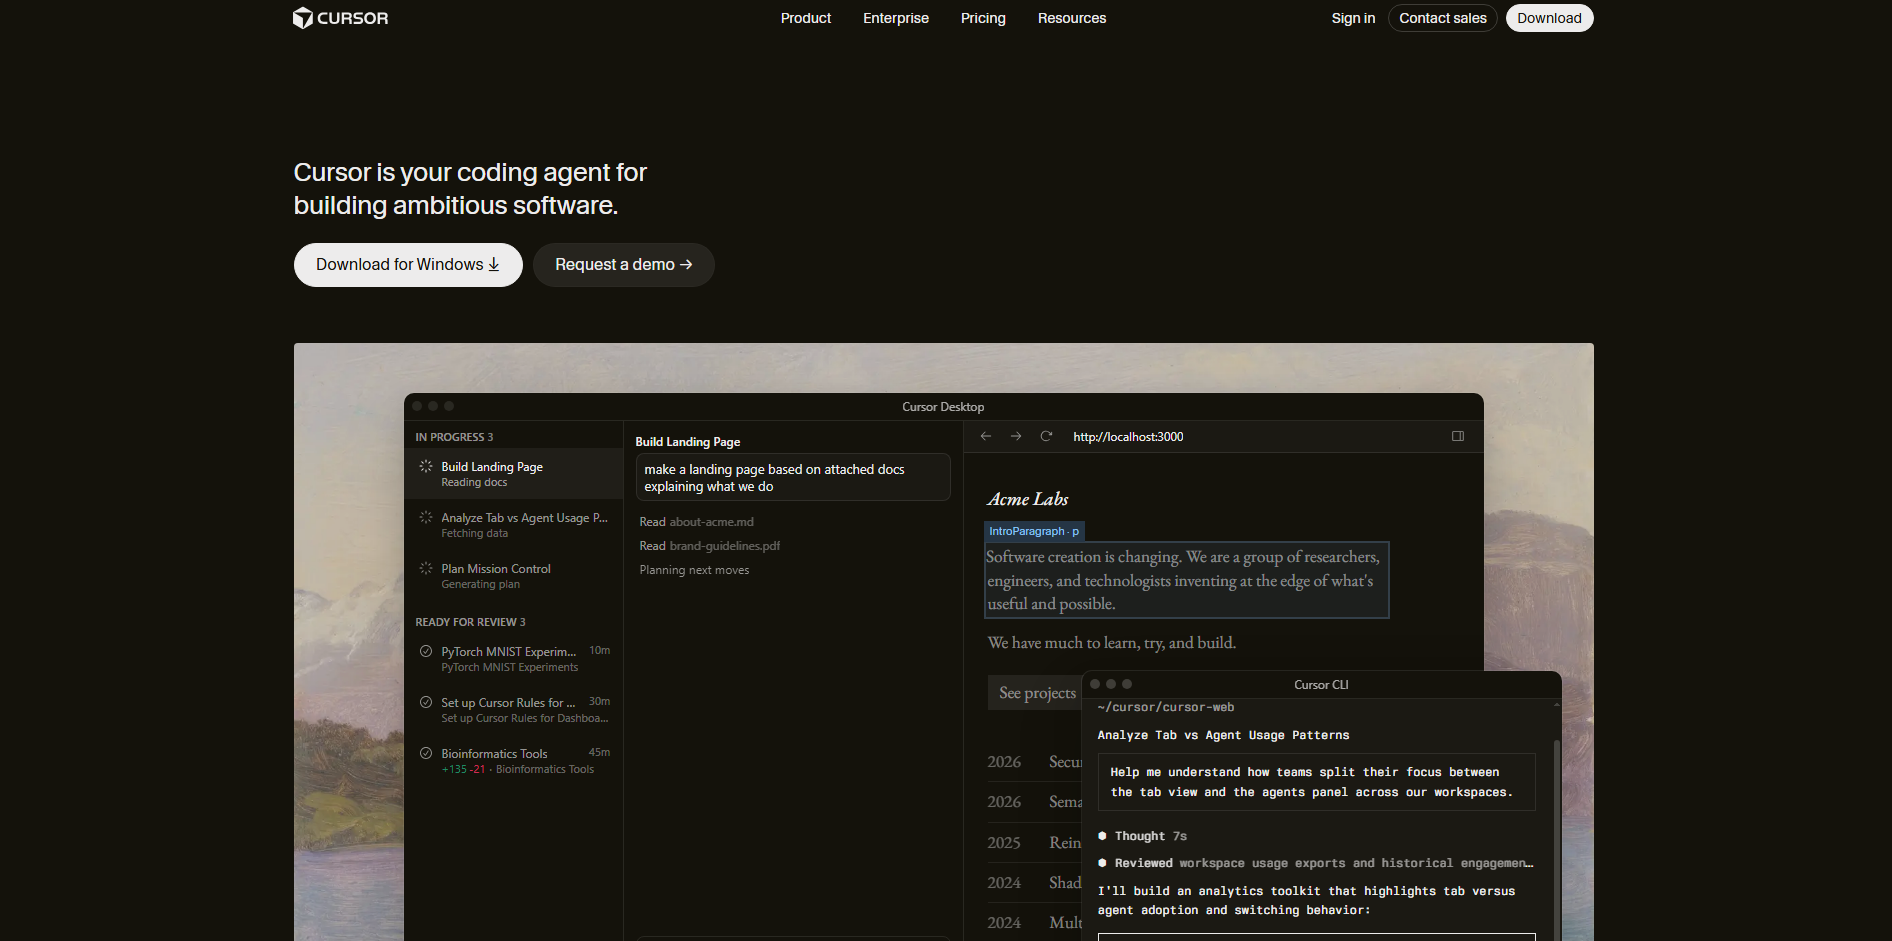This screenshot has width=1892, height=941.
Task: Click Read about-acme.md step
Action: (x=697, y=522)
